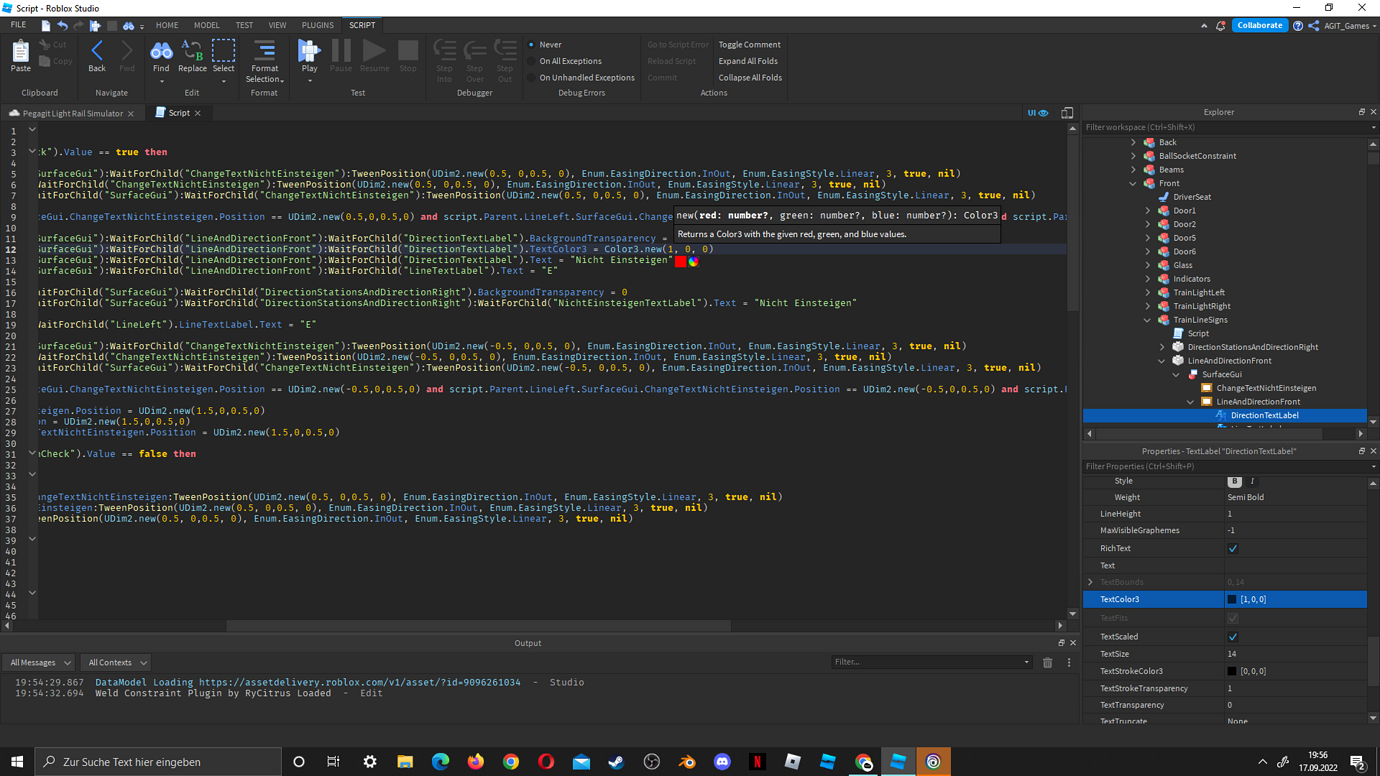The image size is (1380, 776).
Task: Click the Output filter input field
Action: coord(930,662)
